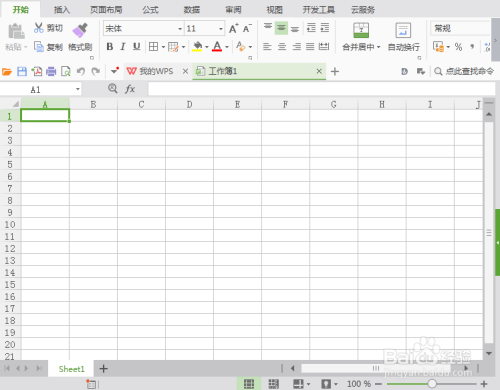The width and height of the screenshot is (500, 390).
Task: Click the Save floppy disk icon
Action: (22, 71)
